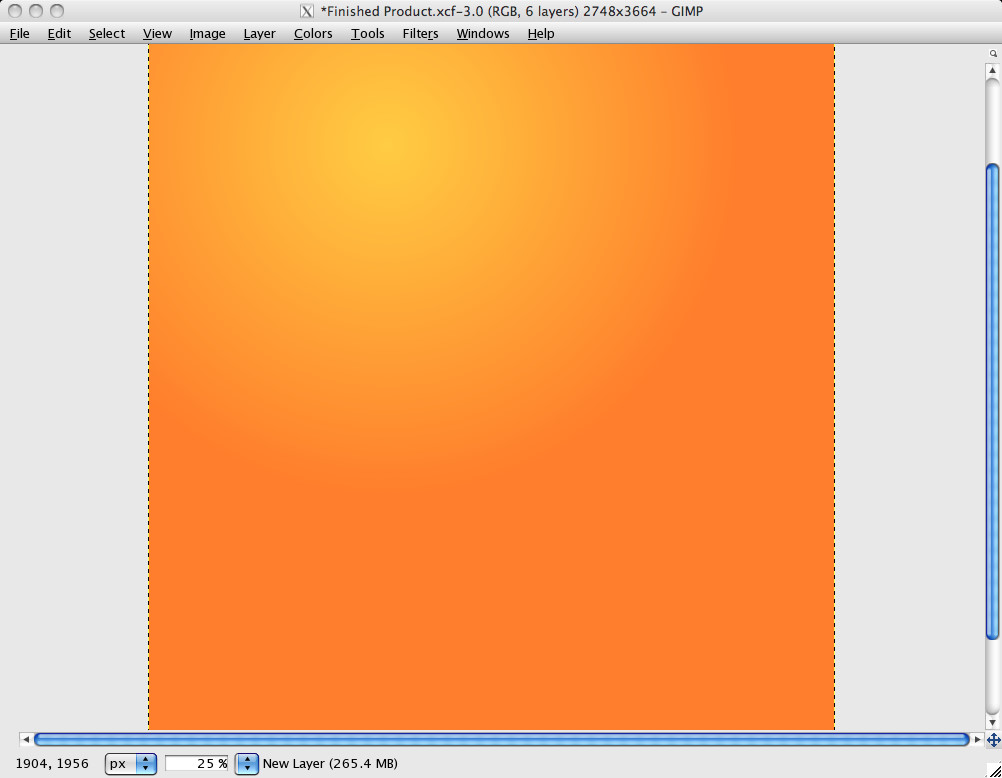1002x778 pixels.
Task: Open the Windows menu
Action: point(482,33)
